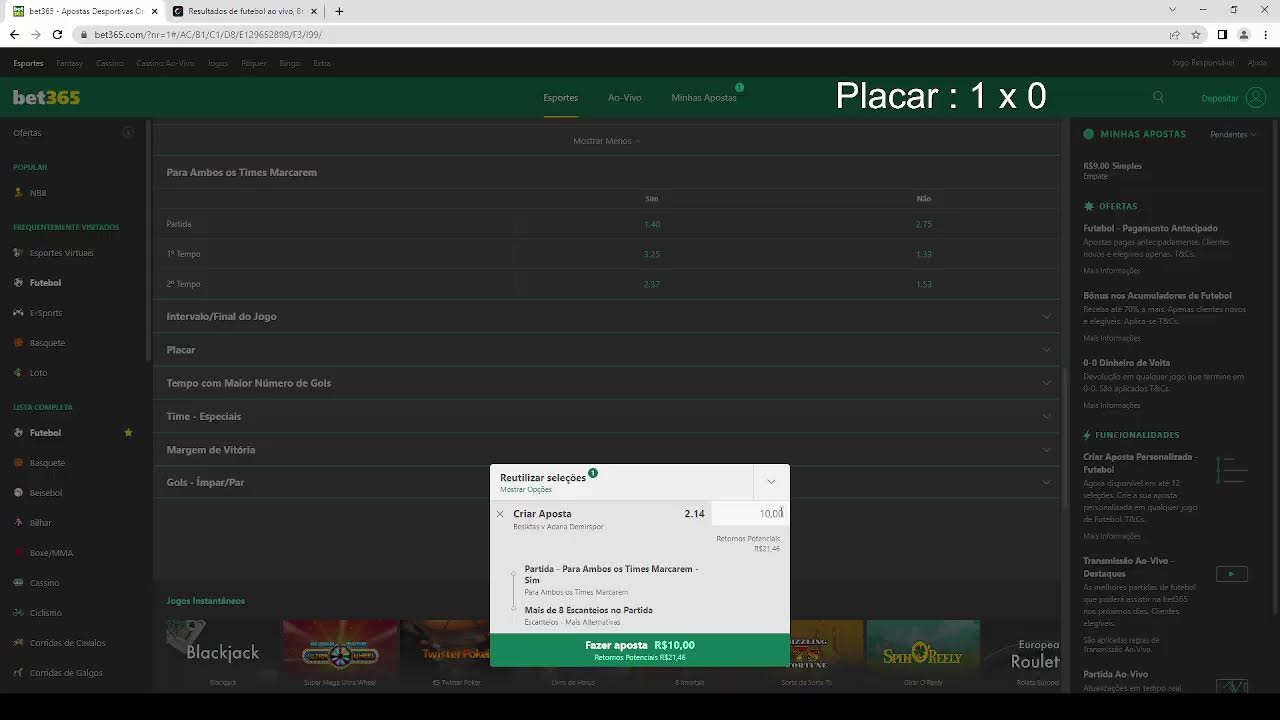Click the Depositar link
This screenshot has height=720, width=1280.
coord(1220,98)
